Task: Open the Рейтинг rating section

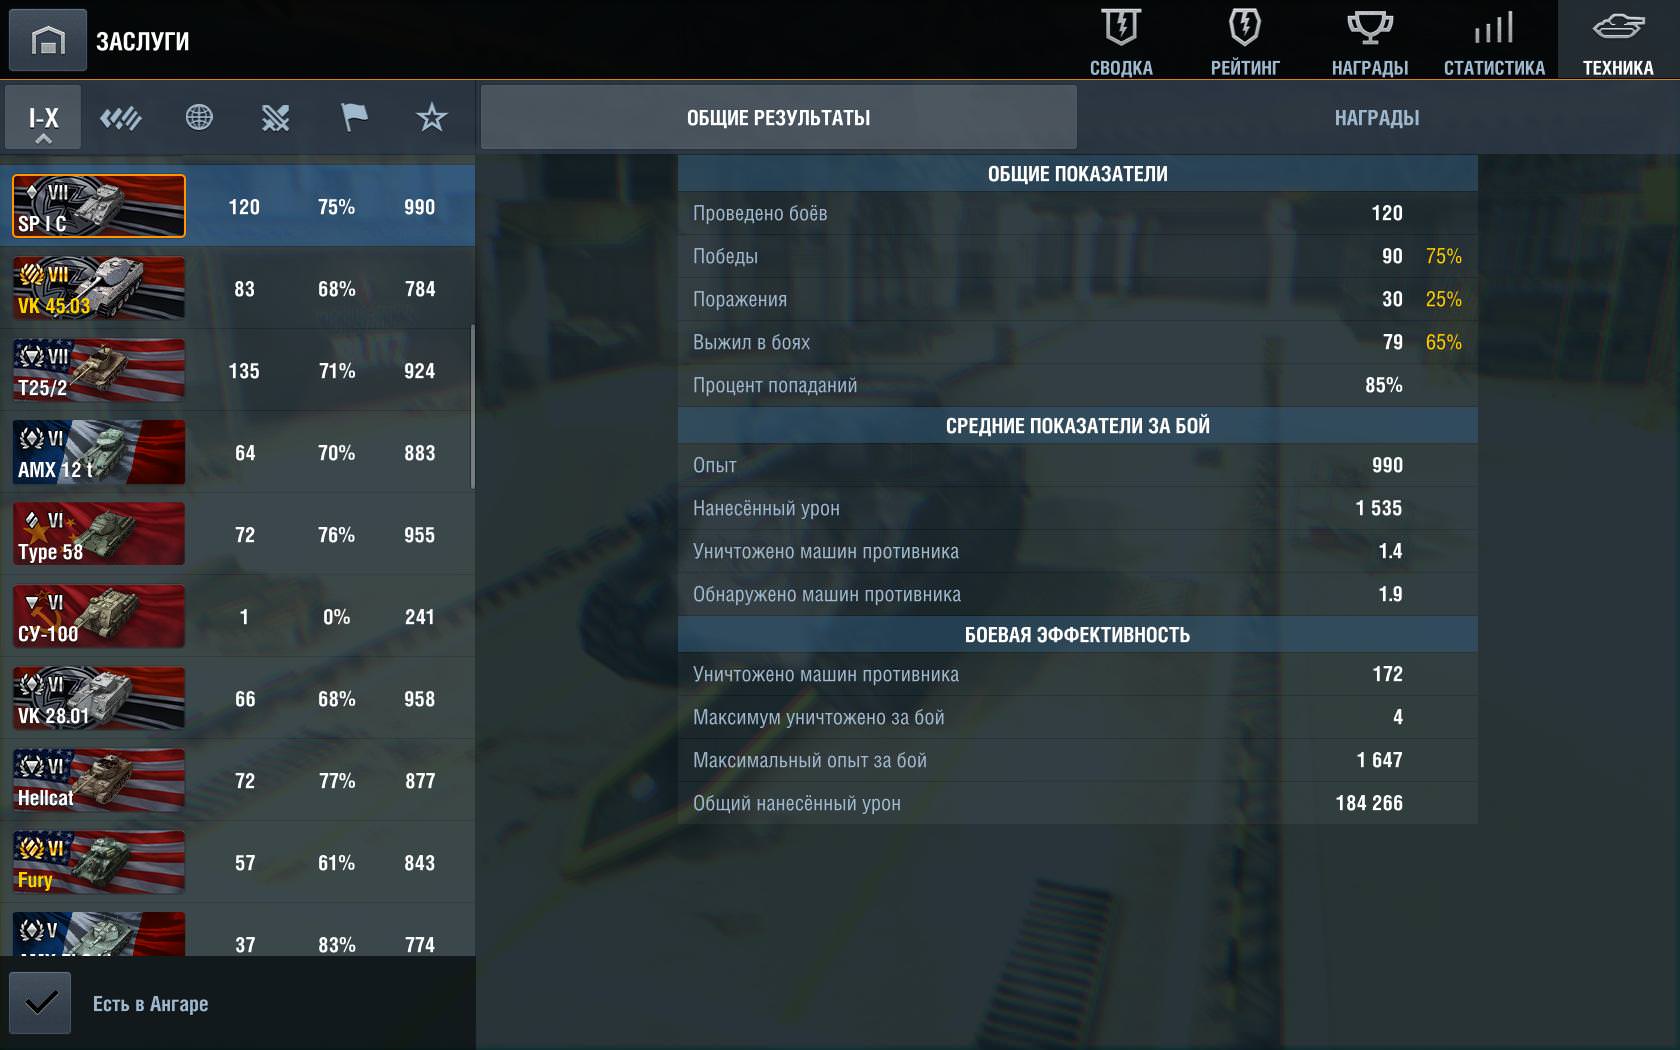Action: (1245, 41)
